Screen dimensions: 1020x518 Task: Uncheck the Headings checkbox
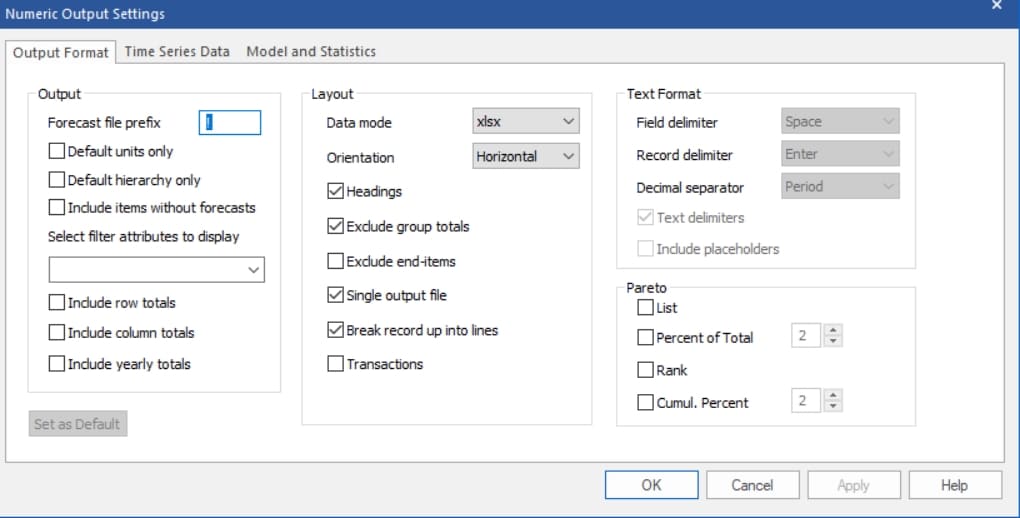pos(336,191)
